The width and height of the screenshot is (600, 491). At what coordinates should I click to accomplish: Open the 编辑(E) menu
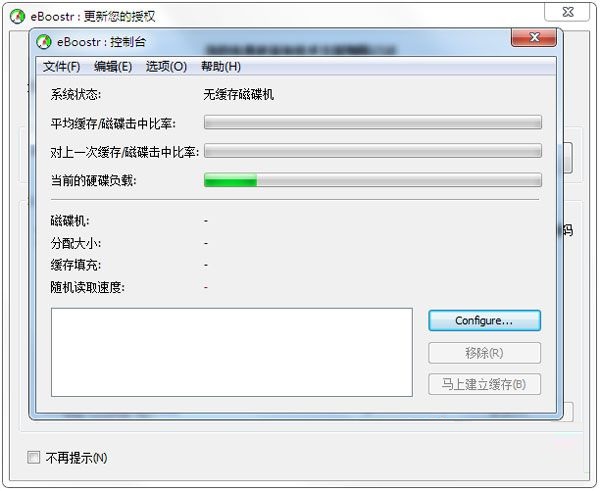tap(113, 67)
